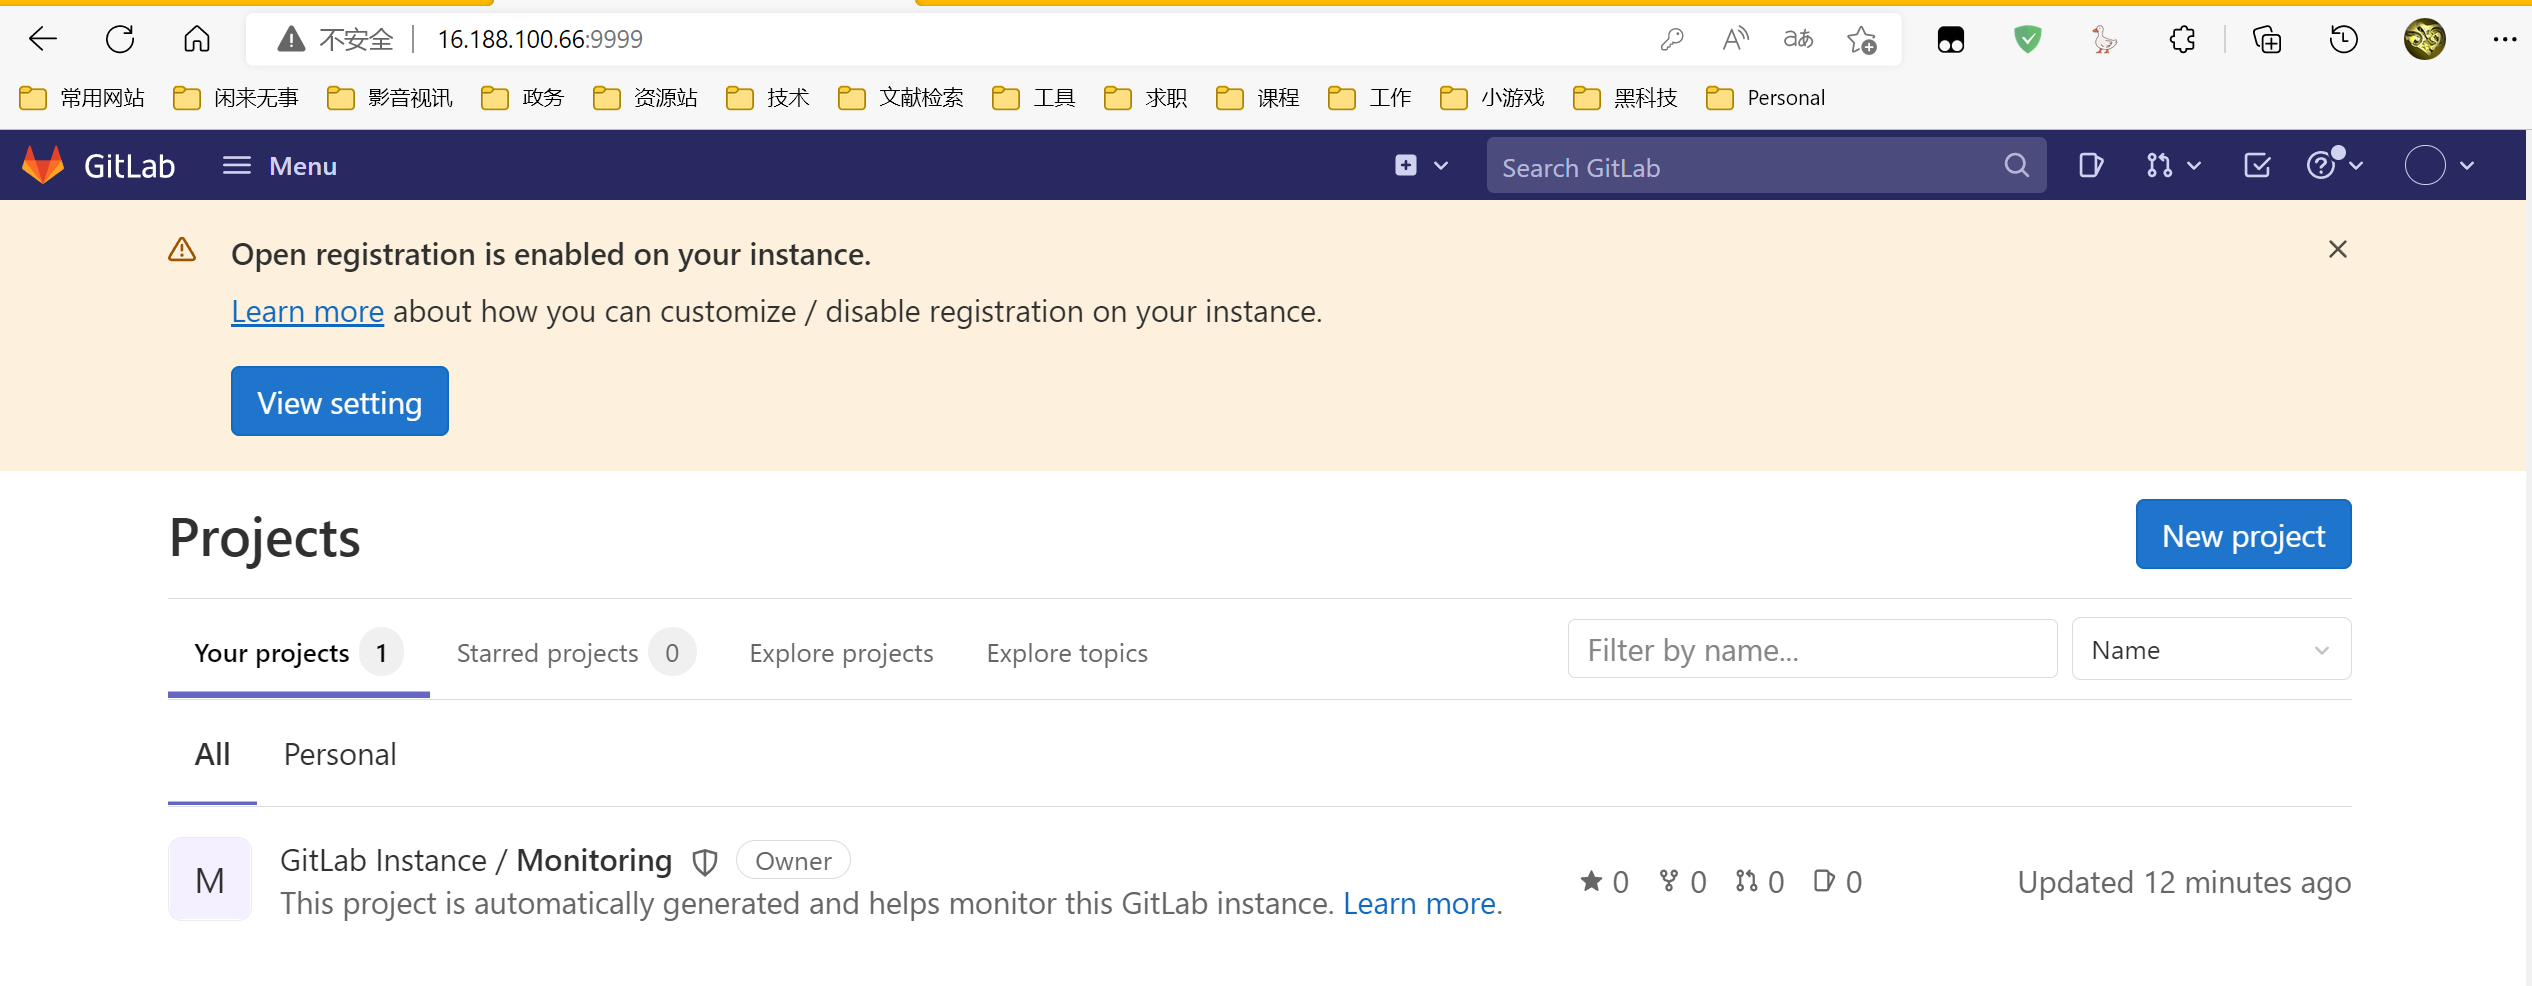Open saved password key icon in address bar

tap(1672, 39)
